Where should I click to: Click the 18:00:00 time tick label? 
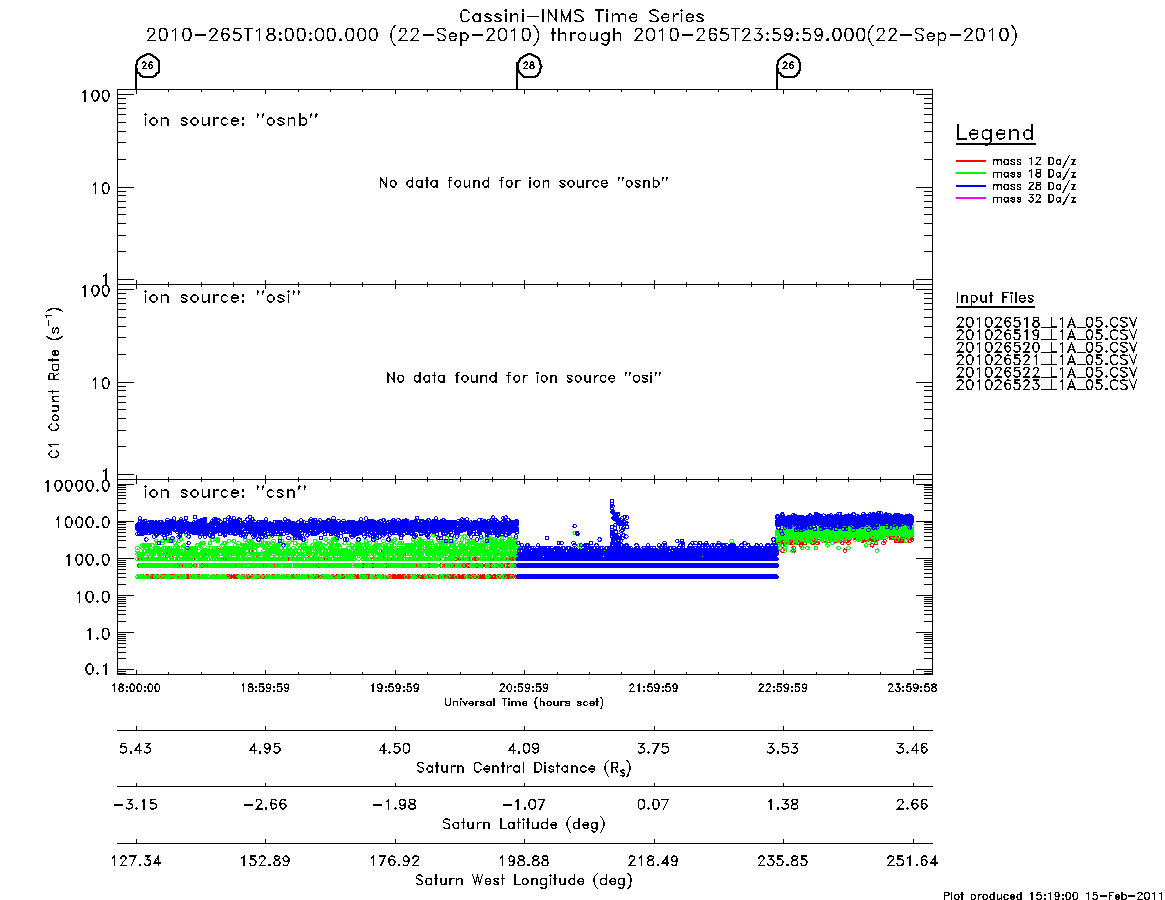click(x=136, y=688)
